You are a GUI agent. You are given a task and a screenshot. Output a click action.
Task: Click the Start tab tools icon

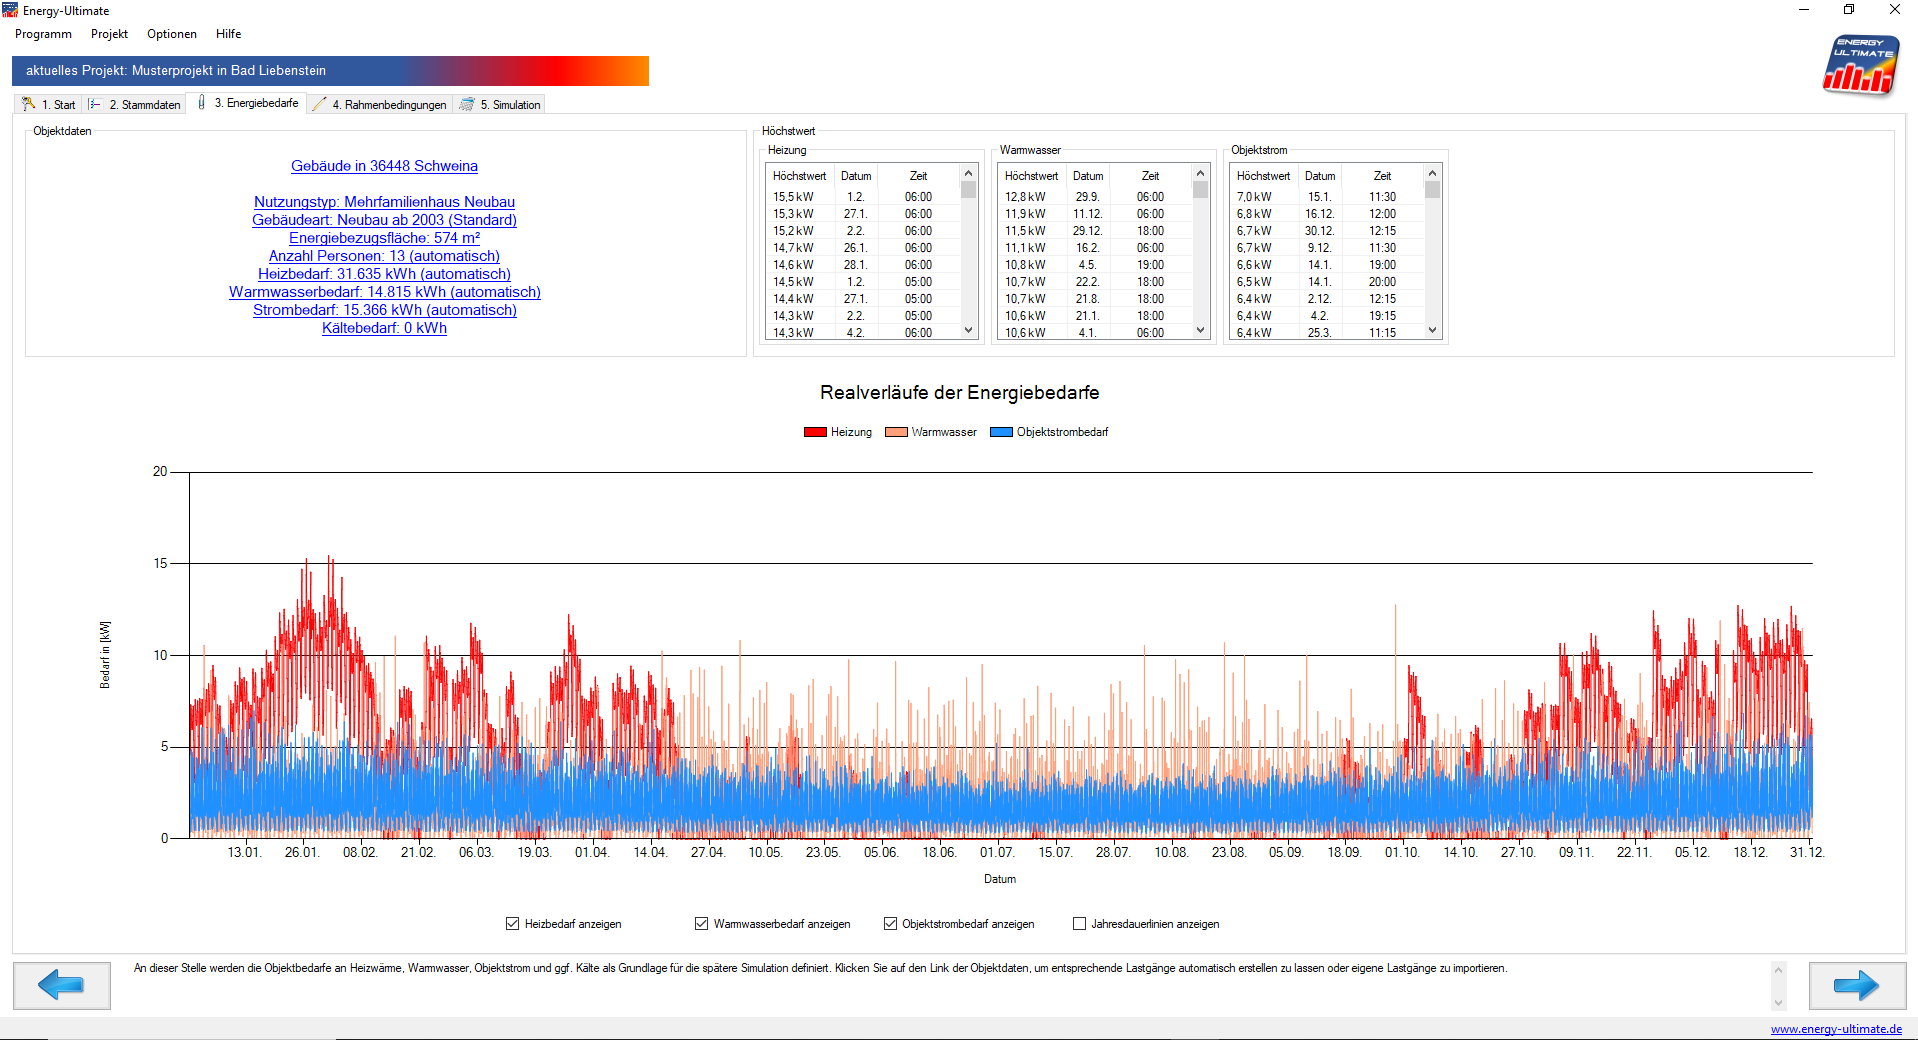28,104
